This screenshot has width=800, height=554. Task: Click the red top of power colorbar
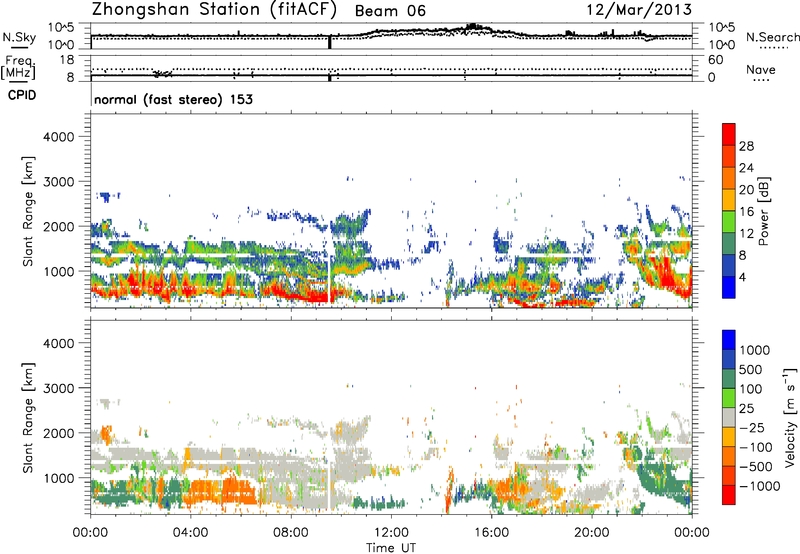[x=729, y=134]
